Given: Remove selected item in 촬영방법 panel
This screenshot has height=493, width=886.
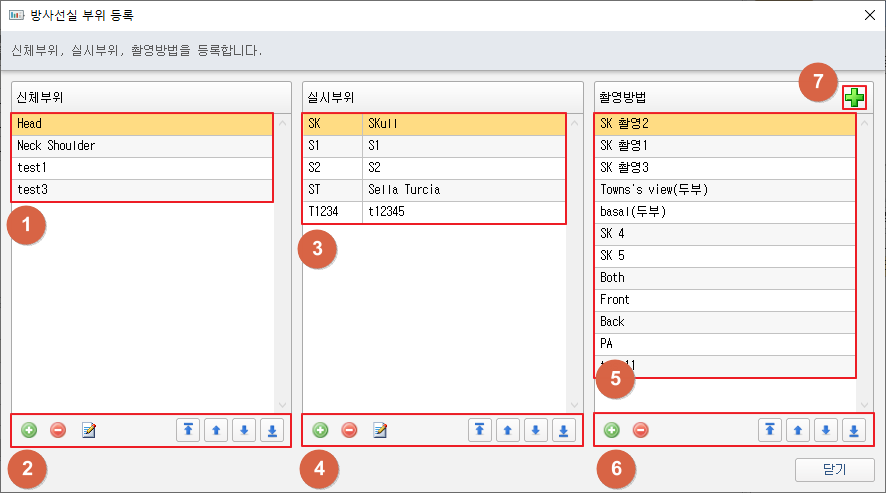Looking at the screenshot, I should 641,430.
